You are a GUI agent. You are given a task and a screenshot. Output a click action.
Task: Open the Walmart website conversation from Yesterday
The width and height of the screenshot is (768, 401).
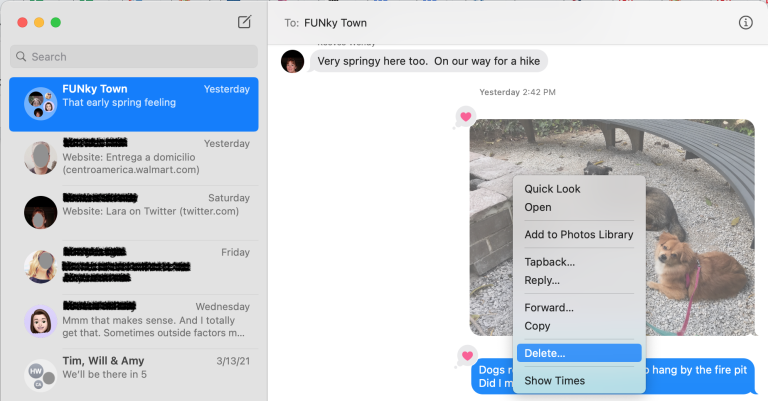coord(134,158)
